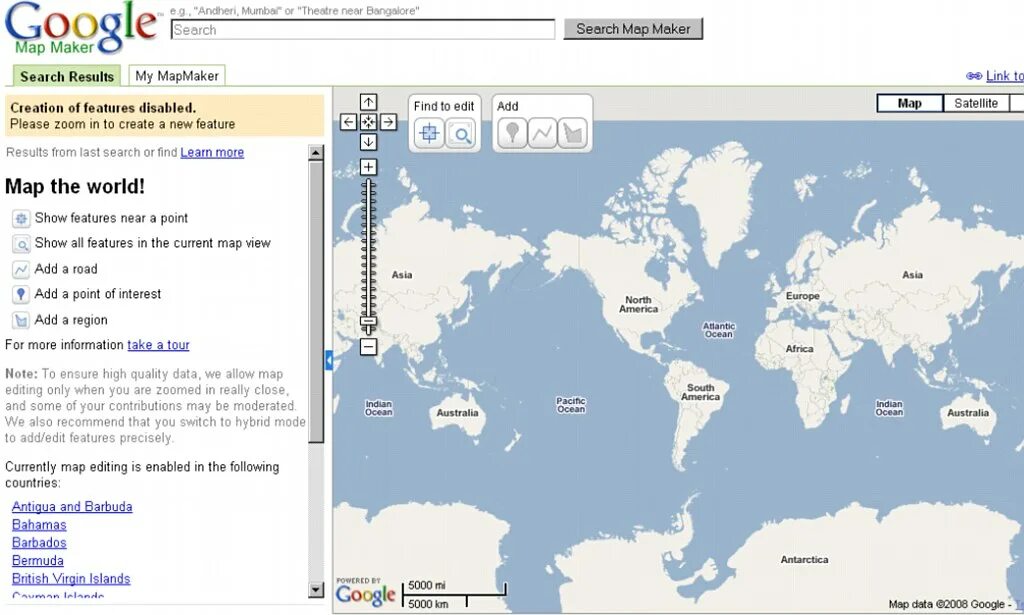The height and width of the screenshot is (615, 1024).
Task: Click the South America map label
Action: coord(700,392)
